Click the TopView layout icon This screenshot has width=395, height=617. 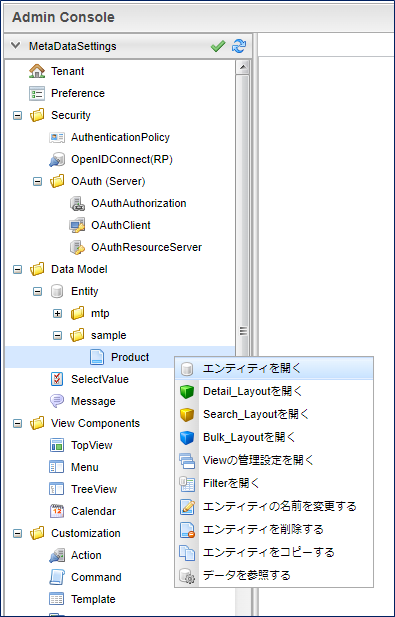coord(57,445)
